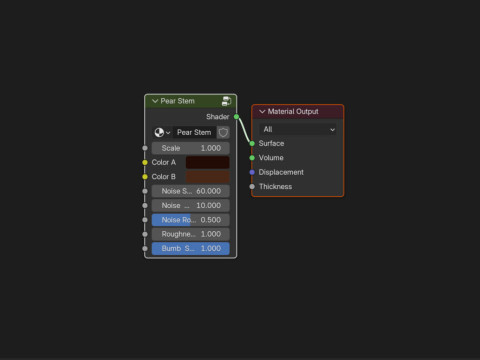Click the Pear Stem group name field

click(x=194, y=133)
